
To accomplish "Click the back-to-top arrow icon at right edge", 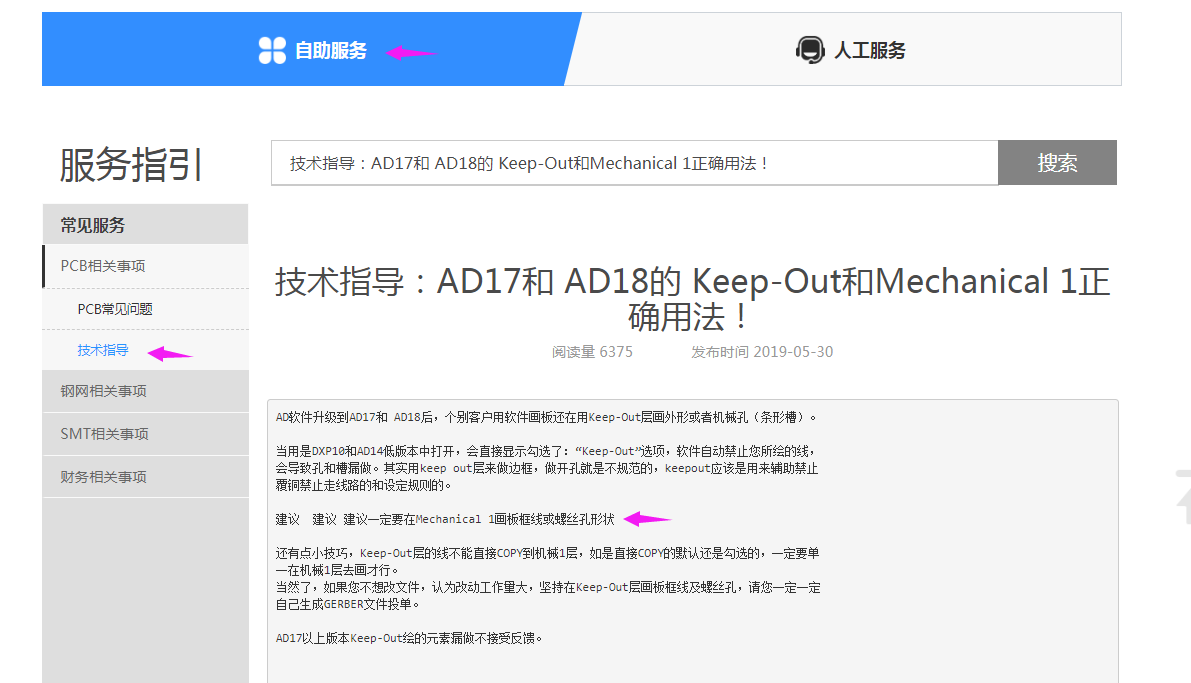I will (1183, 497).
